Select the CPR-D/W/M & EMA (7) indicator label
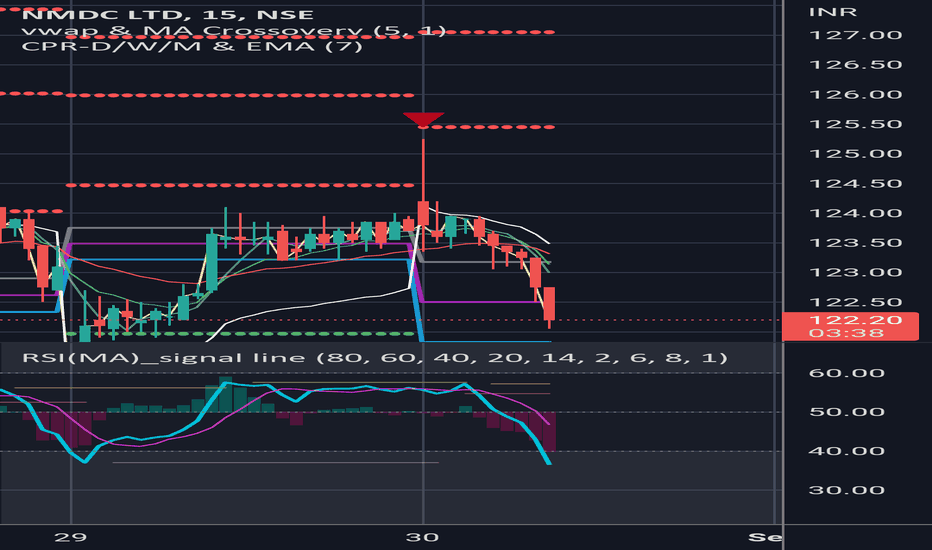Viewport: 932px width, 550px height. [192, 46]
